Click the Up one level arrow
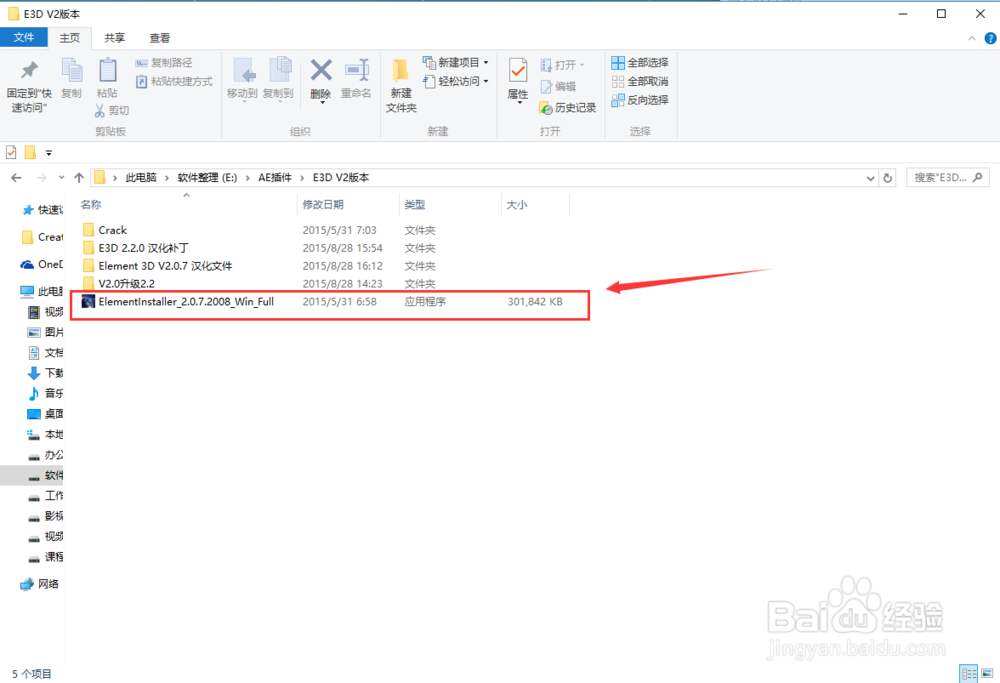The image size is (1000, 683). (79, 178)
